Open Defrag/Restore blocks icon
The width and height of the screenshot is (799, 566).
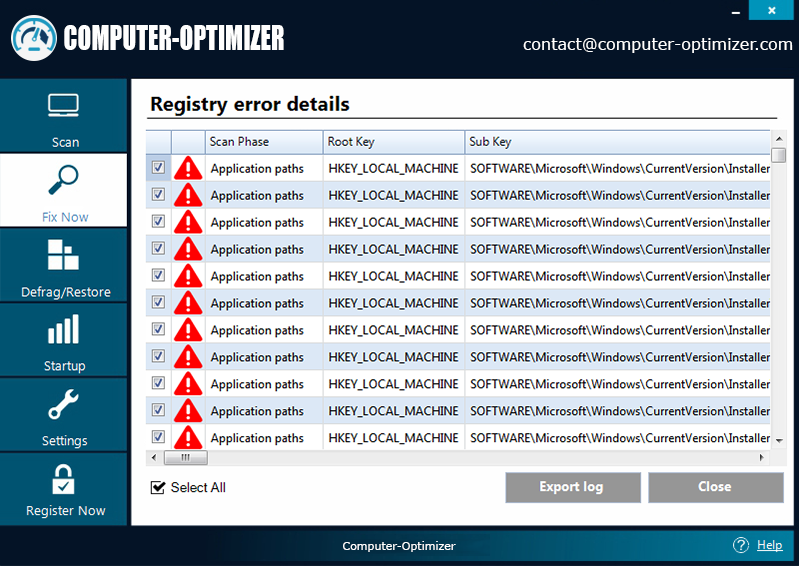63,254
